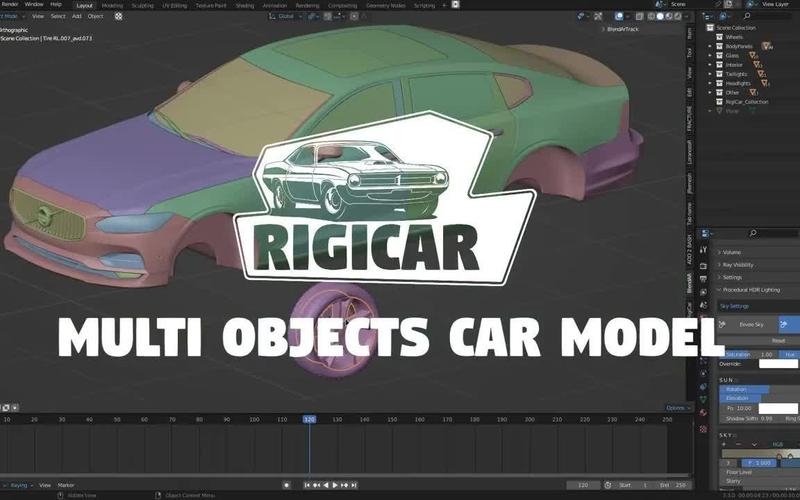
Task: Open the Render menu
Action: 10,4
